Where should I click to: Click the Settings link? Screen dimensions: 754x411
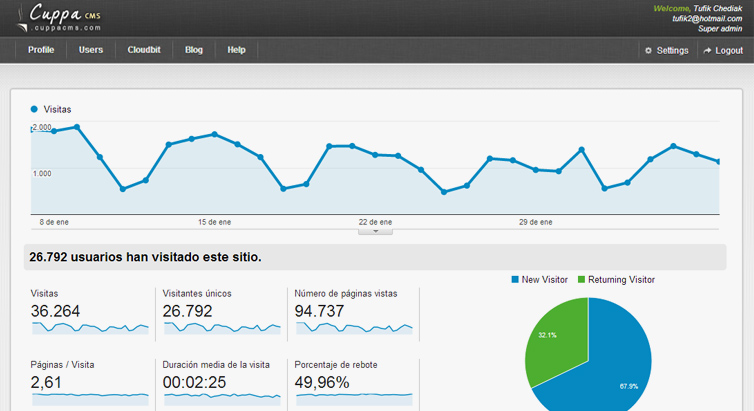[672, 50]
